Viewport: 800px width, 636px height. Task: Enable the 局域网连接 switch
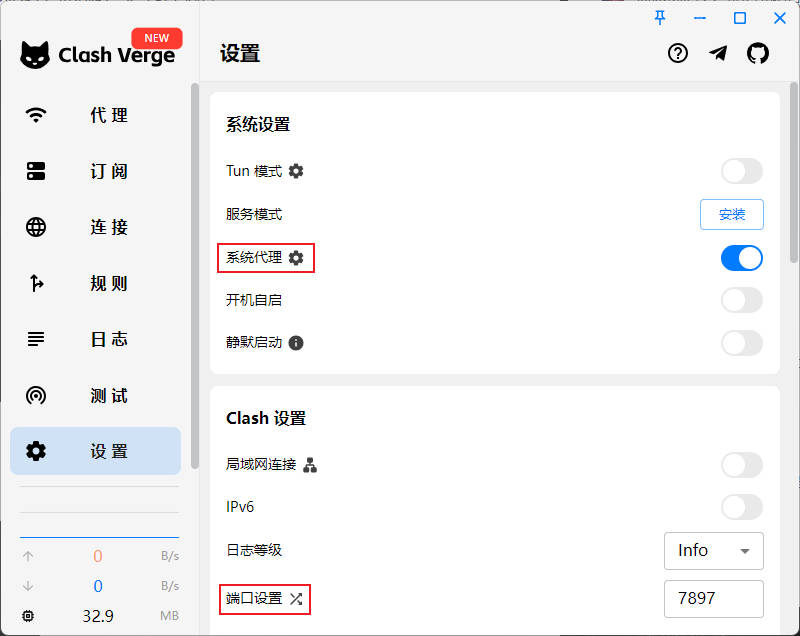(742, 465)
